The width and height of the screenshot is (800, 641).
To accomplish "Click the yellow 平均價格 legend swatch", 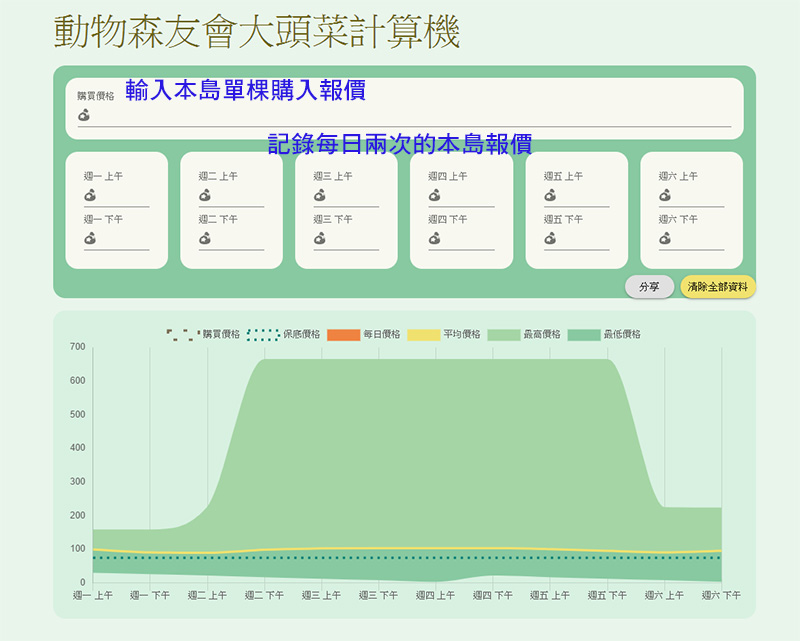I will coord(424,334).
